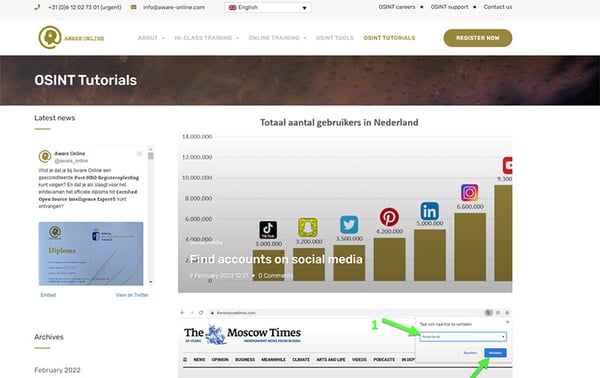Open the Diploma image in the tweet
600x378 pixels.
tap(91, 254)
